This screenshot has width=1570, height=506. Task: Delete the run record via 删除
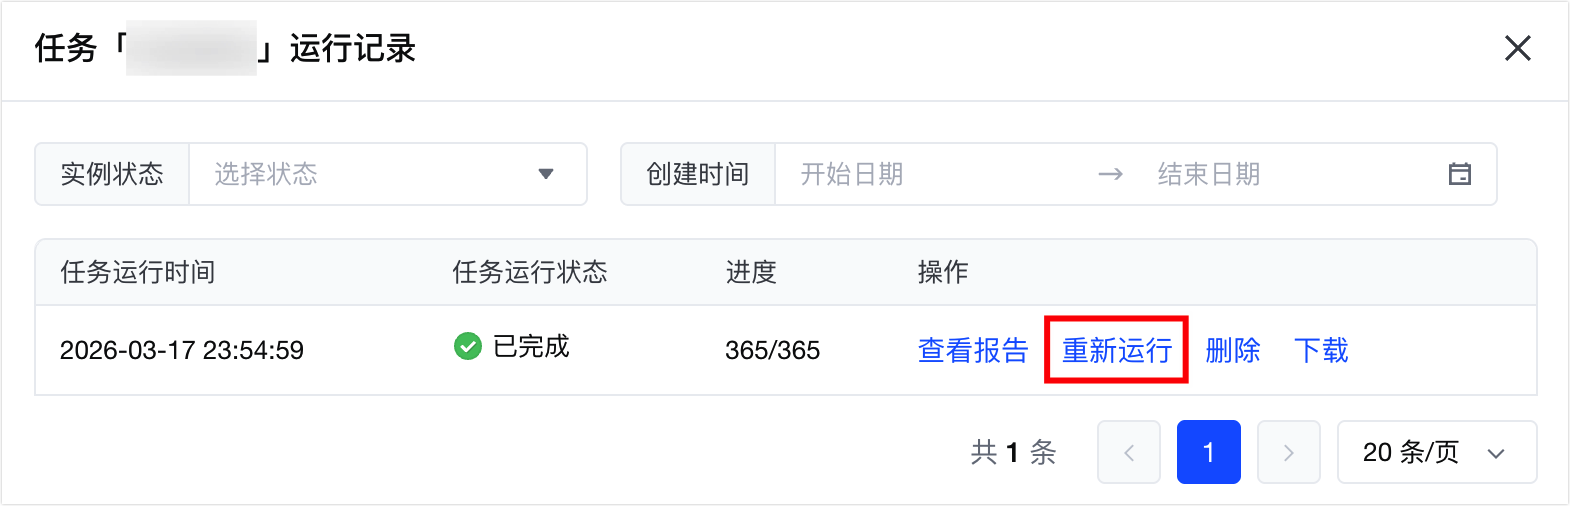pos(1233,350)
